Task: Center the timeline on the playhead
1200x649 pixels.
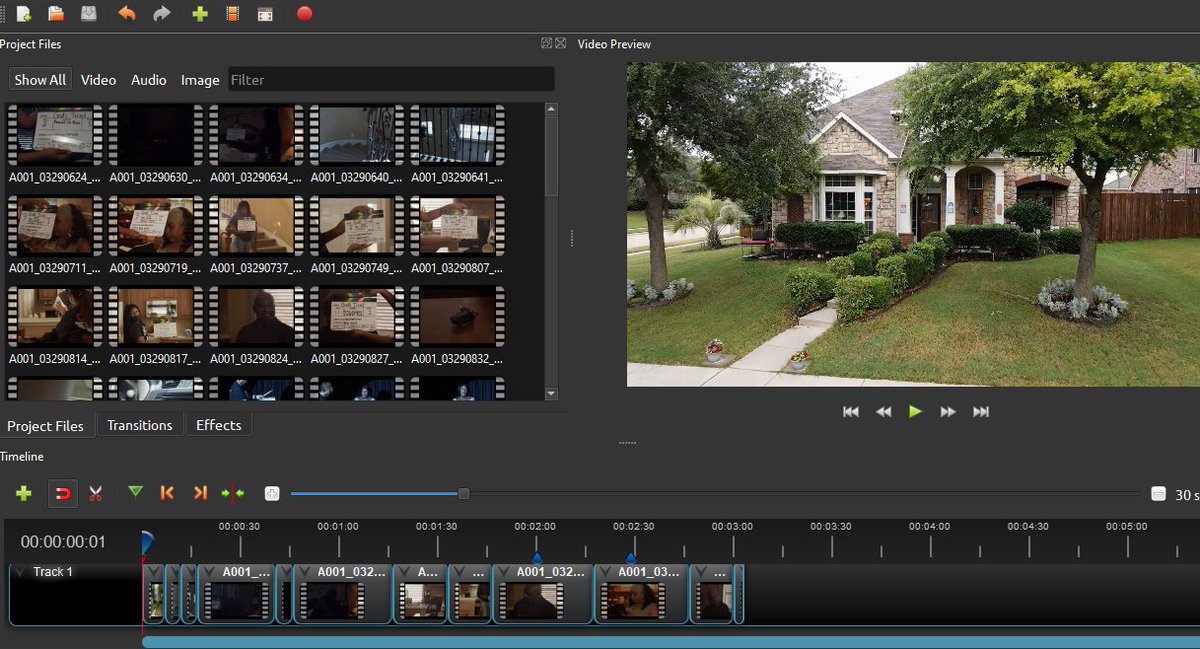Action: point(233,493)
